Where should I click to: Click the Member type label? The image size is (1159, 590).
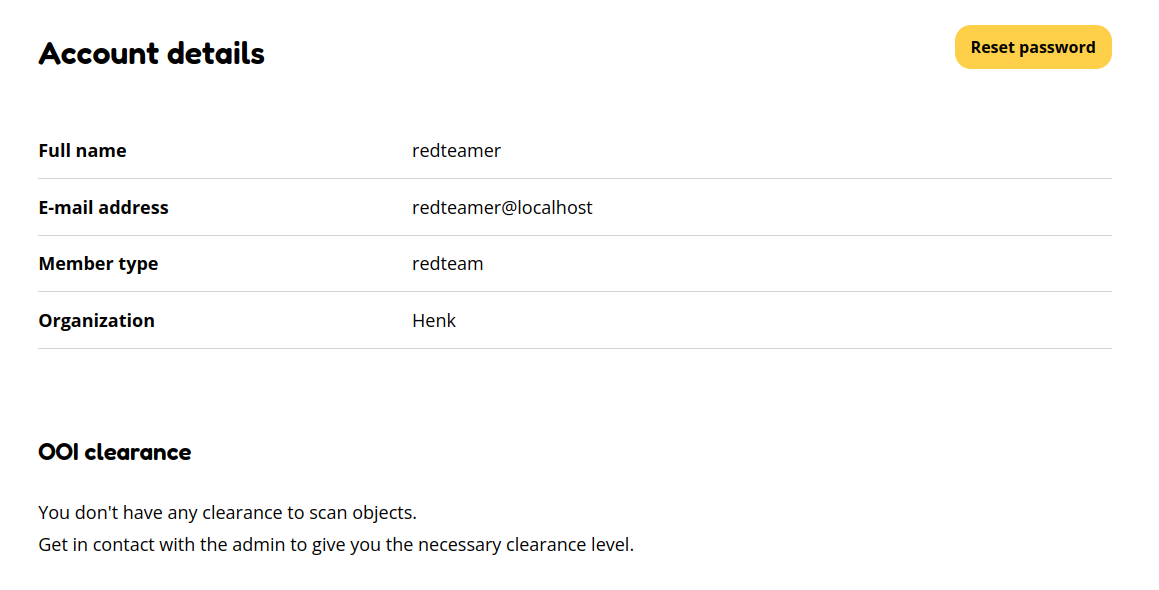[x=98, y=263]
